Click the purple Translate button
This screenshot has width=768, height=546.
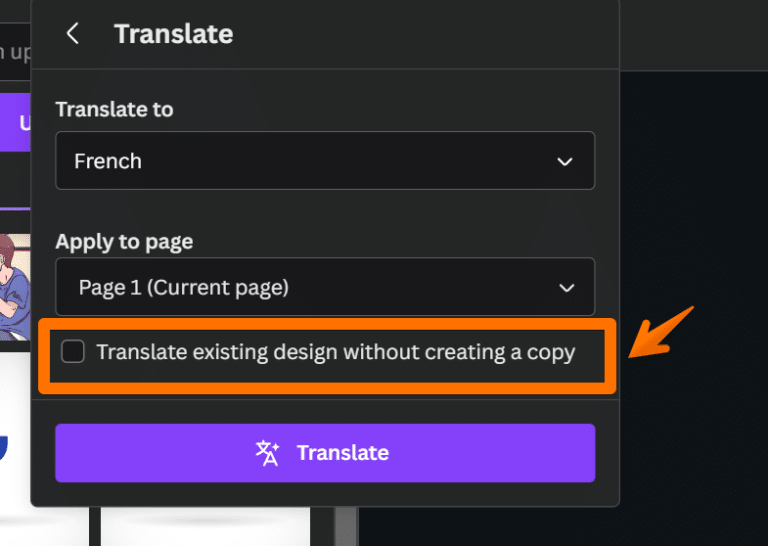pos(325,453)
